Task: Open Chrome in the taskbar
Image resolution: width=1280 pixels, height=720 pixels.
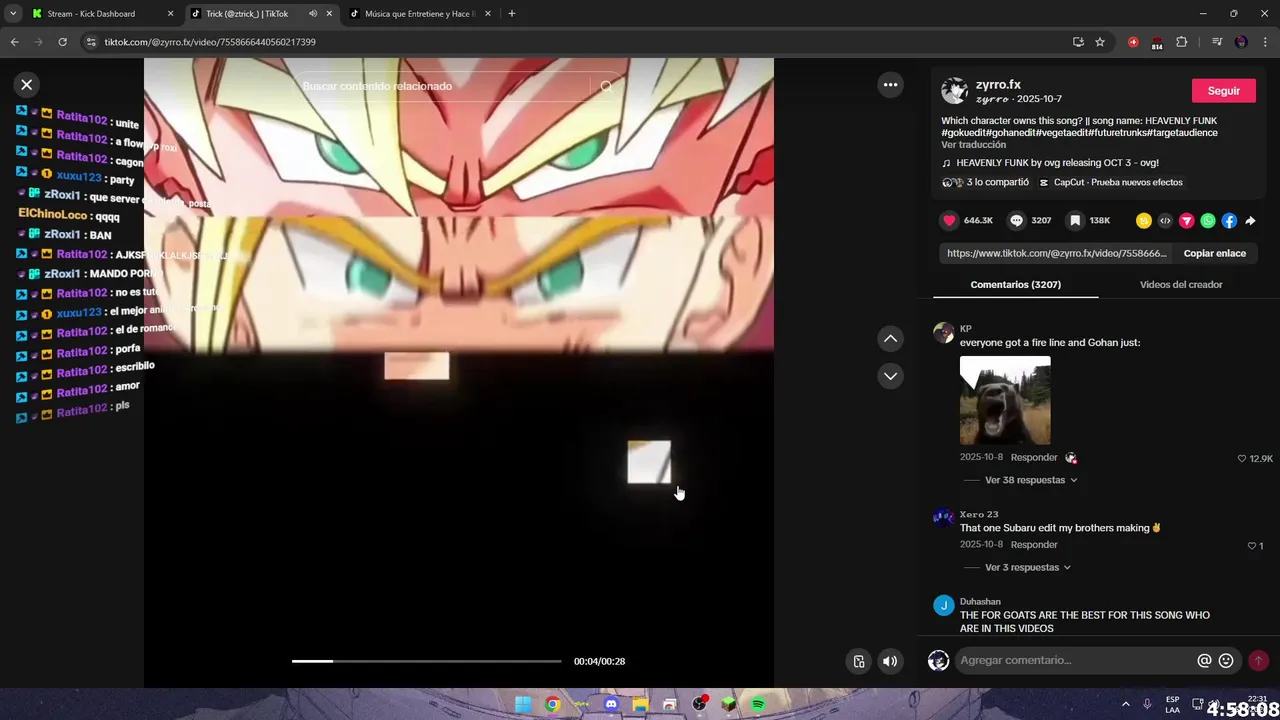Action: click(x=552, y=704)
